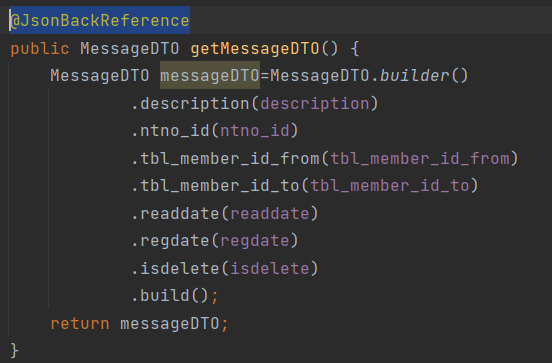Click the purple ntno_id argument
This screenshot has height=363, width=552.
tap(255, 131)
